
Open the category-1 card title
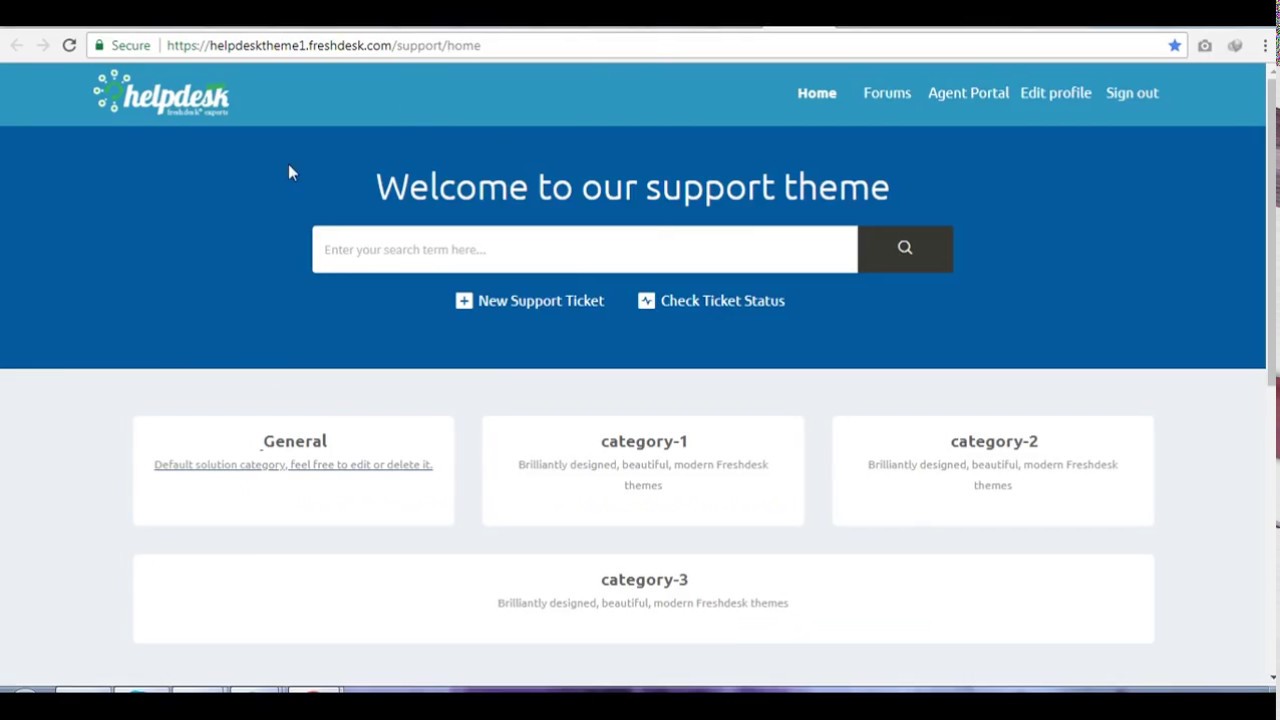click(x=644, y=441)
